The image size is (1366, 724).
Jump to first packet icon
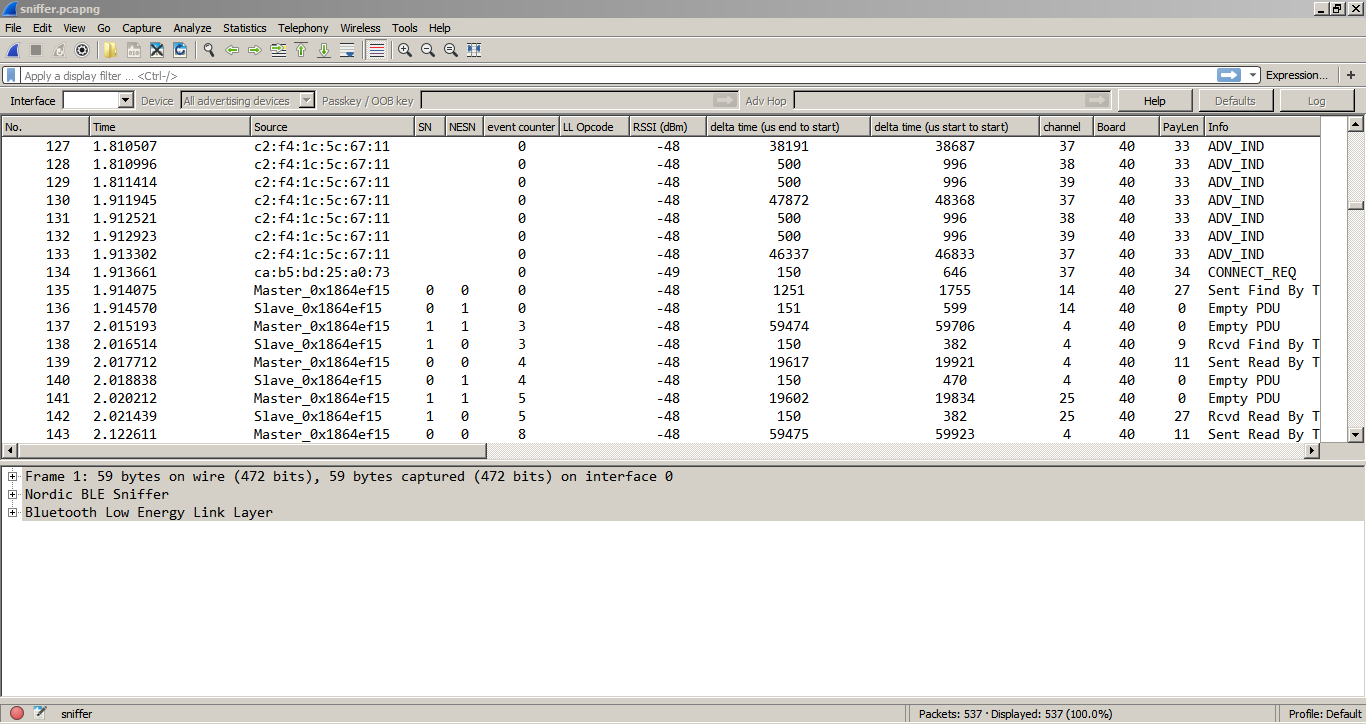[x=301, y=50]
